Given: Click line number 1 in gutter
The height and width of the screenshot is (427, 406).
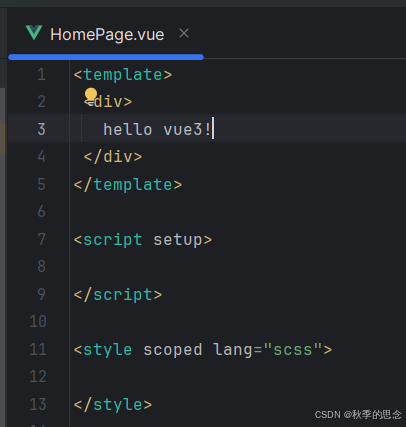Looking at the screenshot, I should (41, 74).
